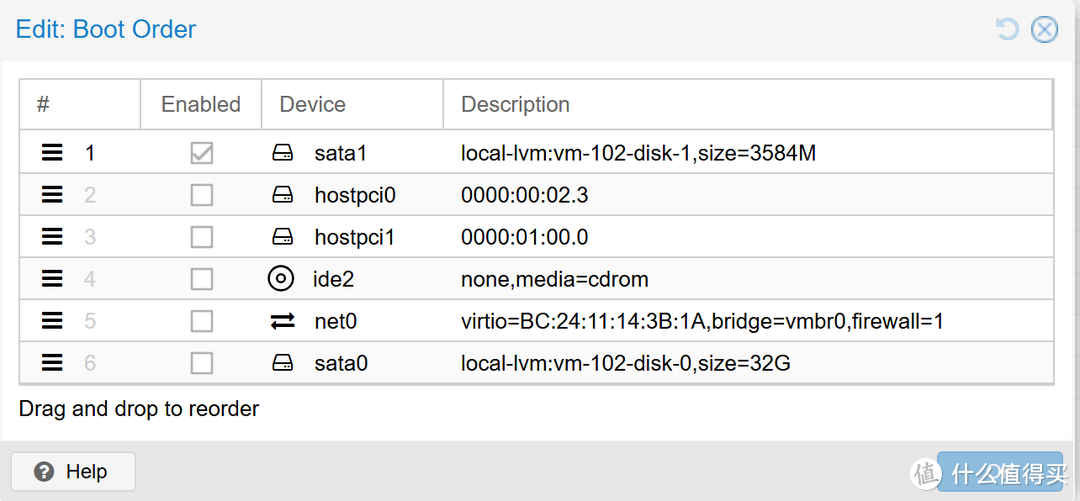
Task: Click the drag handle for ide2 row
Action: (x=52, y=279)
